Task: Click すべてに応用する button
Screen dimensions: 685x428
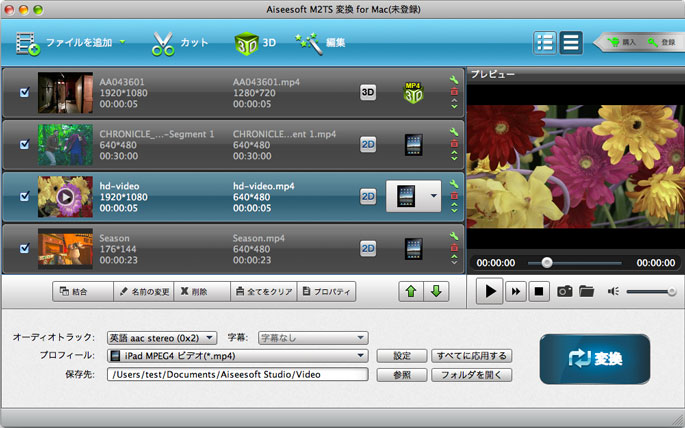Action: 471,356
